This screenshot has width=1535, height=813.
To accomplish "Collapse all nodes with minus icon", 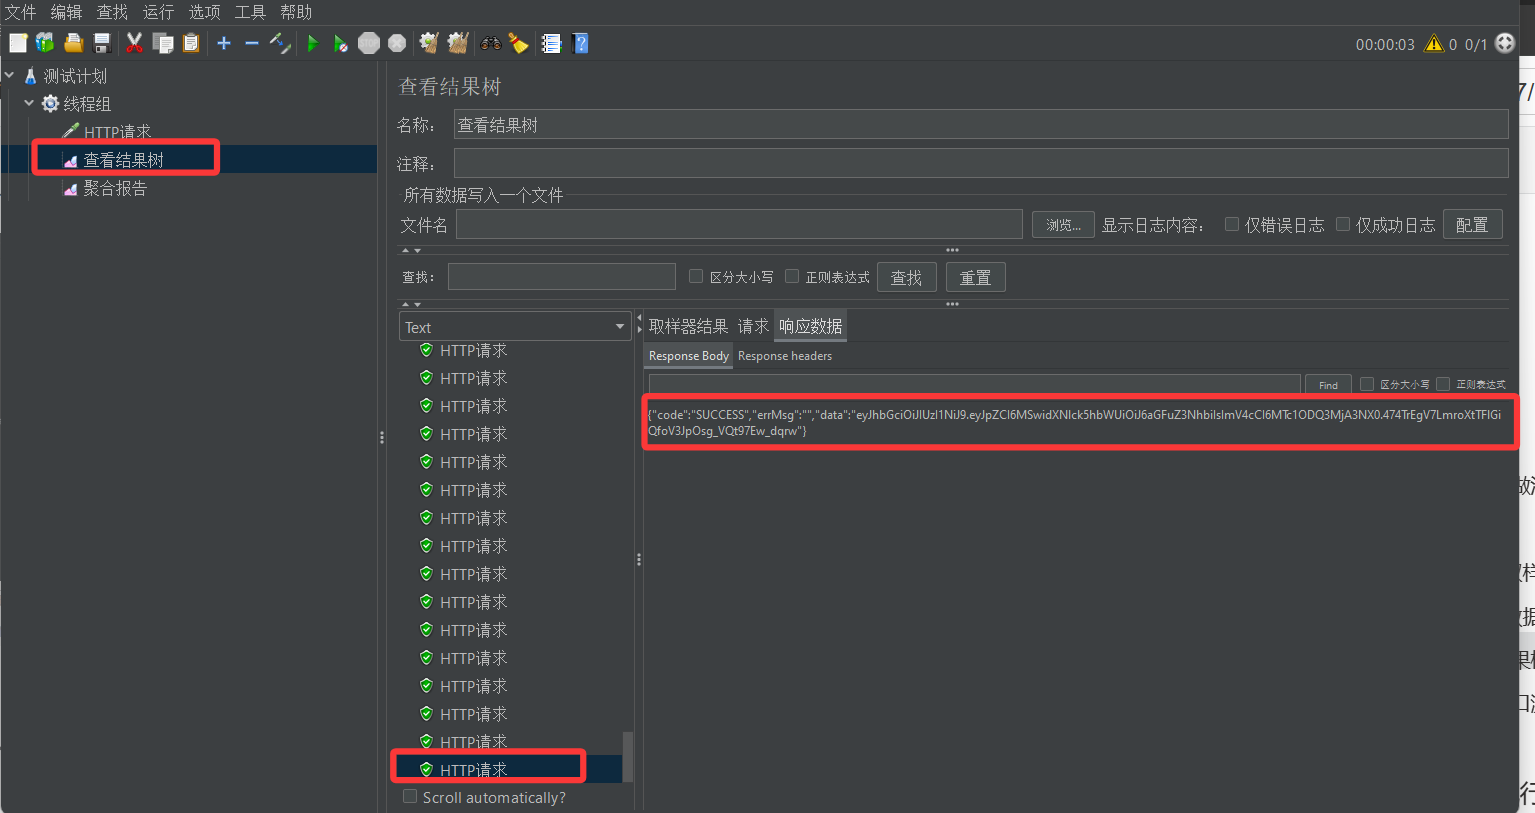I will [x=252, y=43].
